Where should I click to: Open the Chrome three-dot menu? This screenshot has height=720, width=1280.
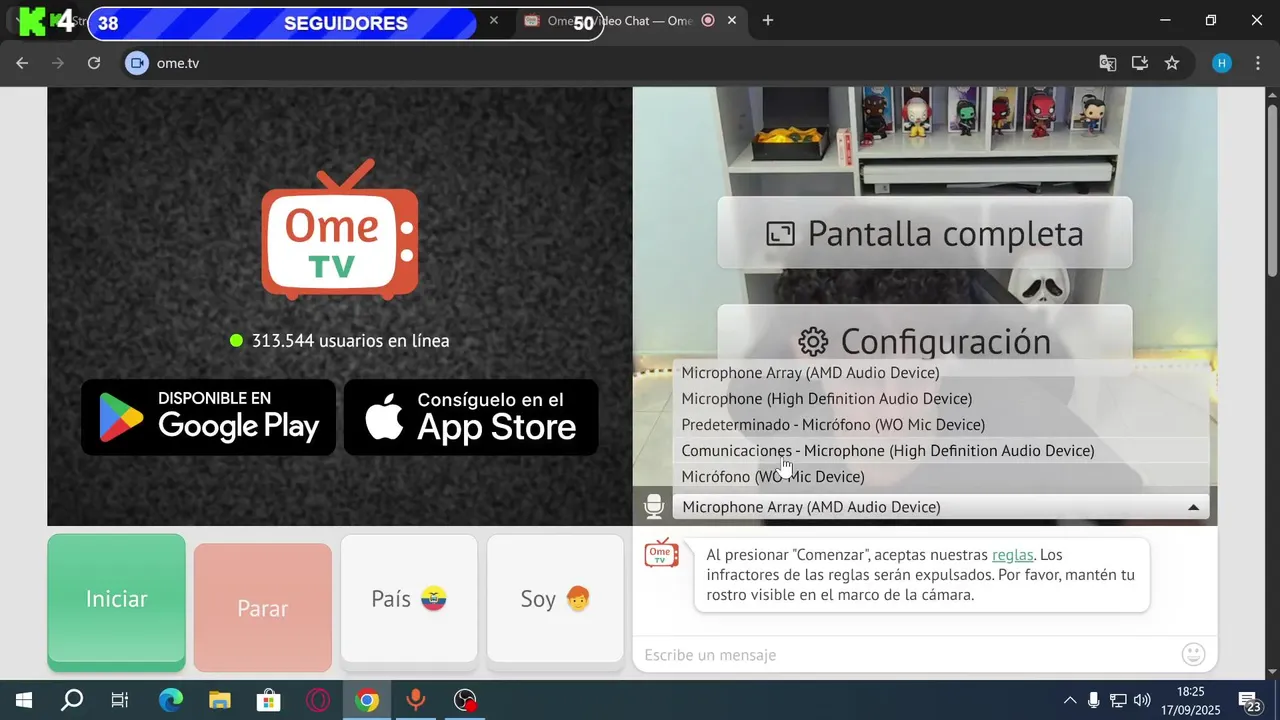(x=1256, y=63)
